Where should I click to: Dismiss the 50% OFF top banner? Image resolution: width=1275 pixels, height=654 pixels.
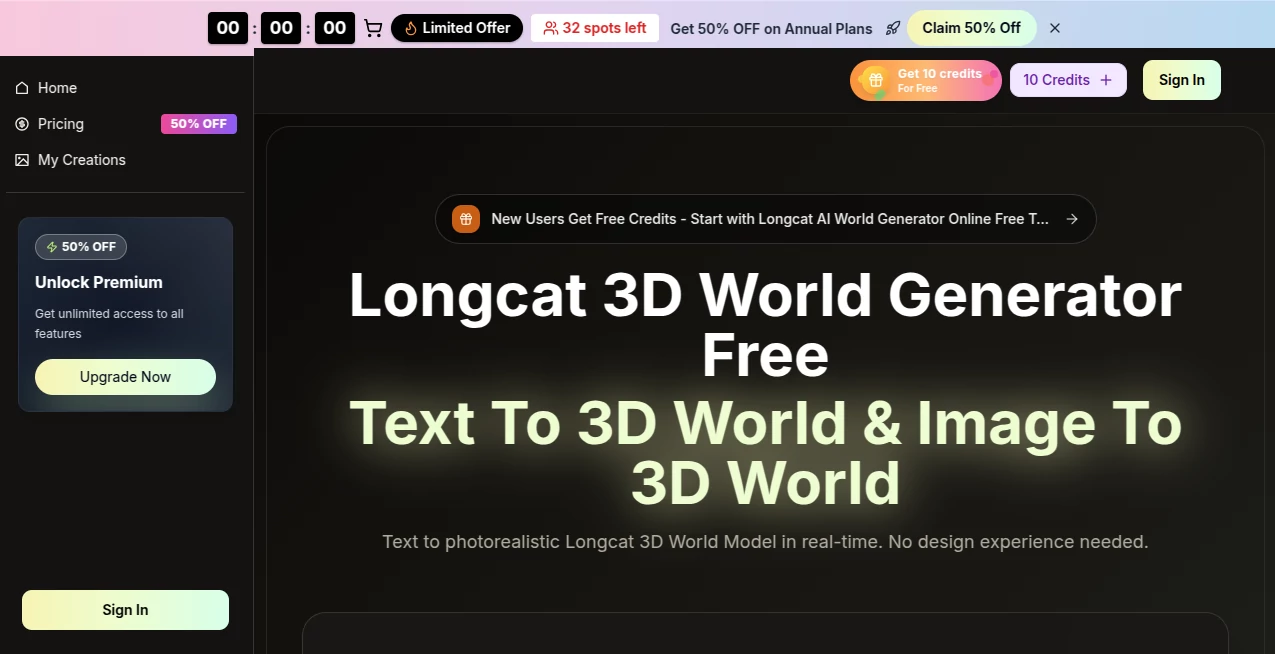[1054, 28]
